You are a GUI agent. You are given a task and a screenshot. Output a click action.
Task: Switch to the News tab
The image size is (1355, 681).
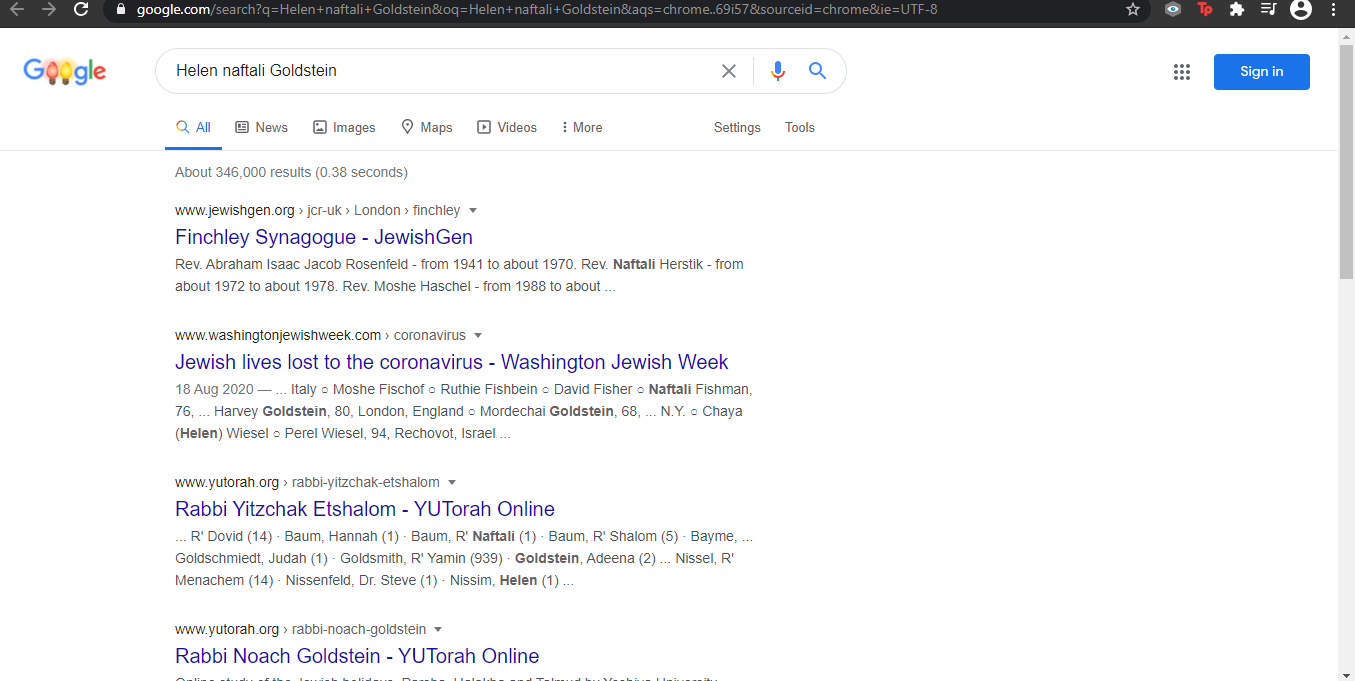point(261,128)
